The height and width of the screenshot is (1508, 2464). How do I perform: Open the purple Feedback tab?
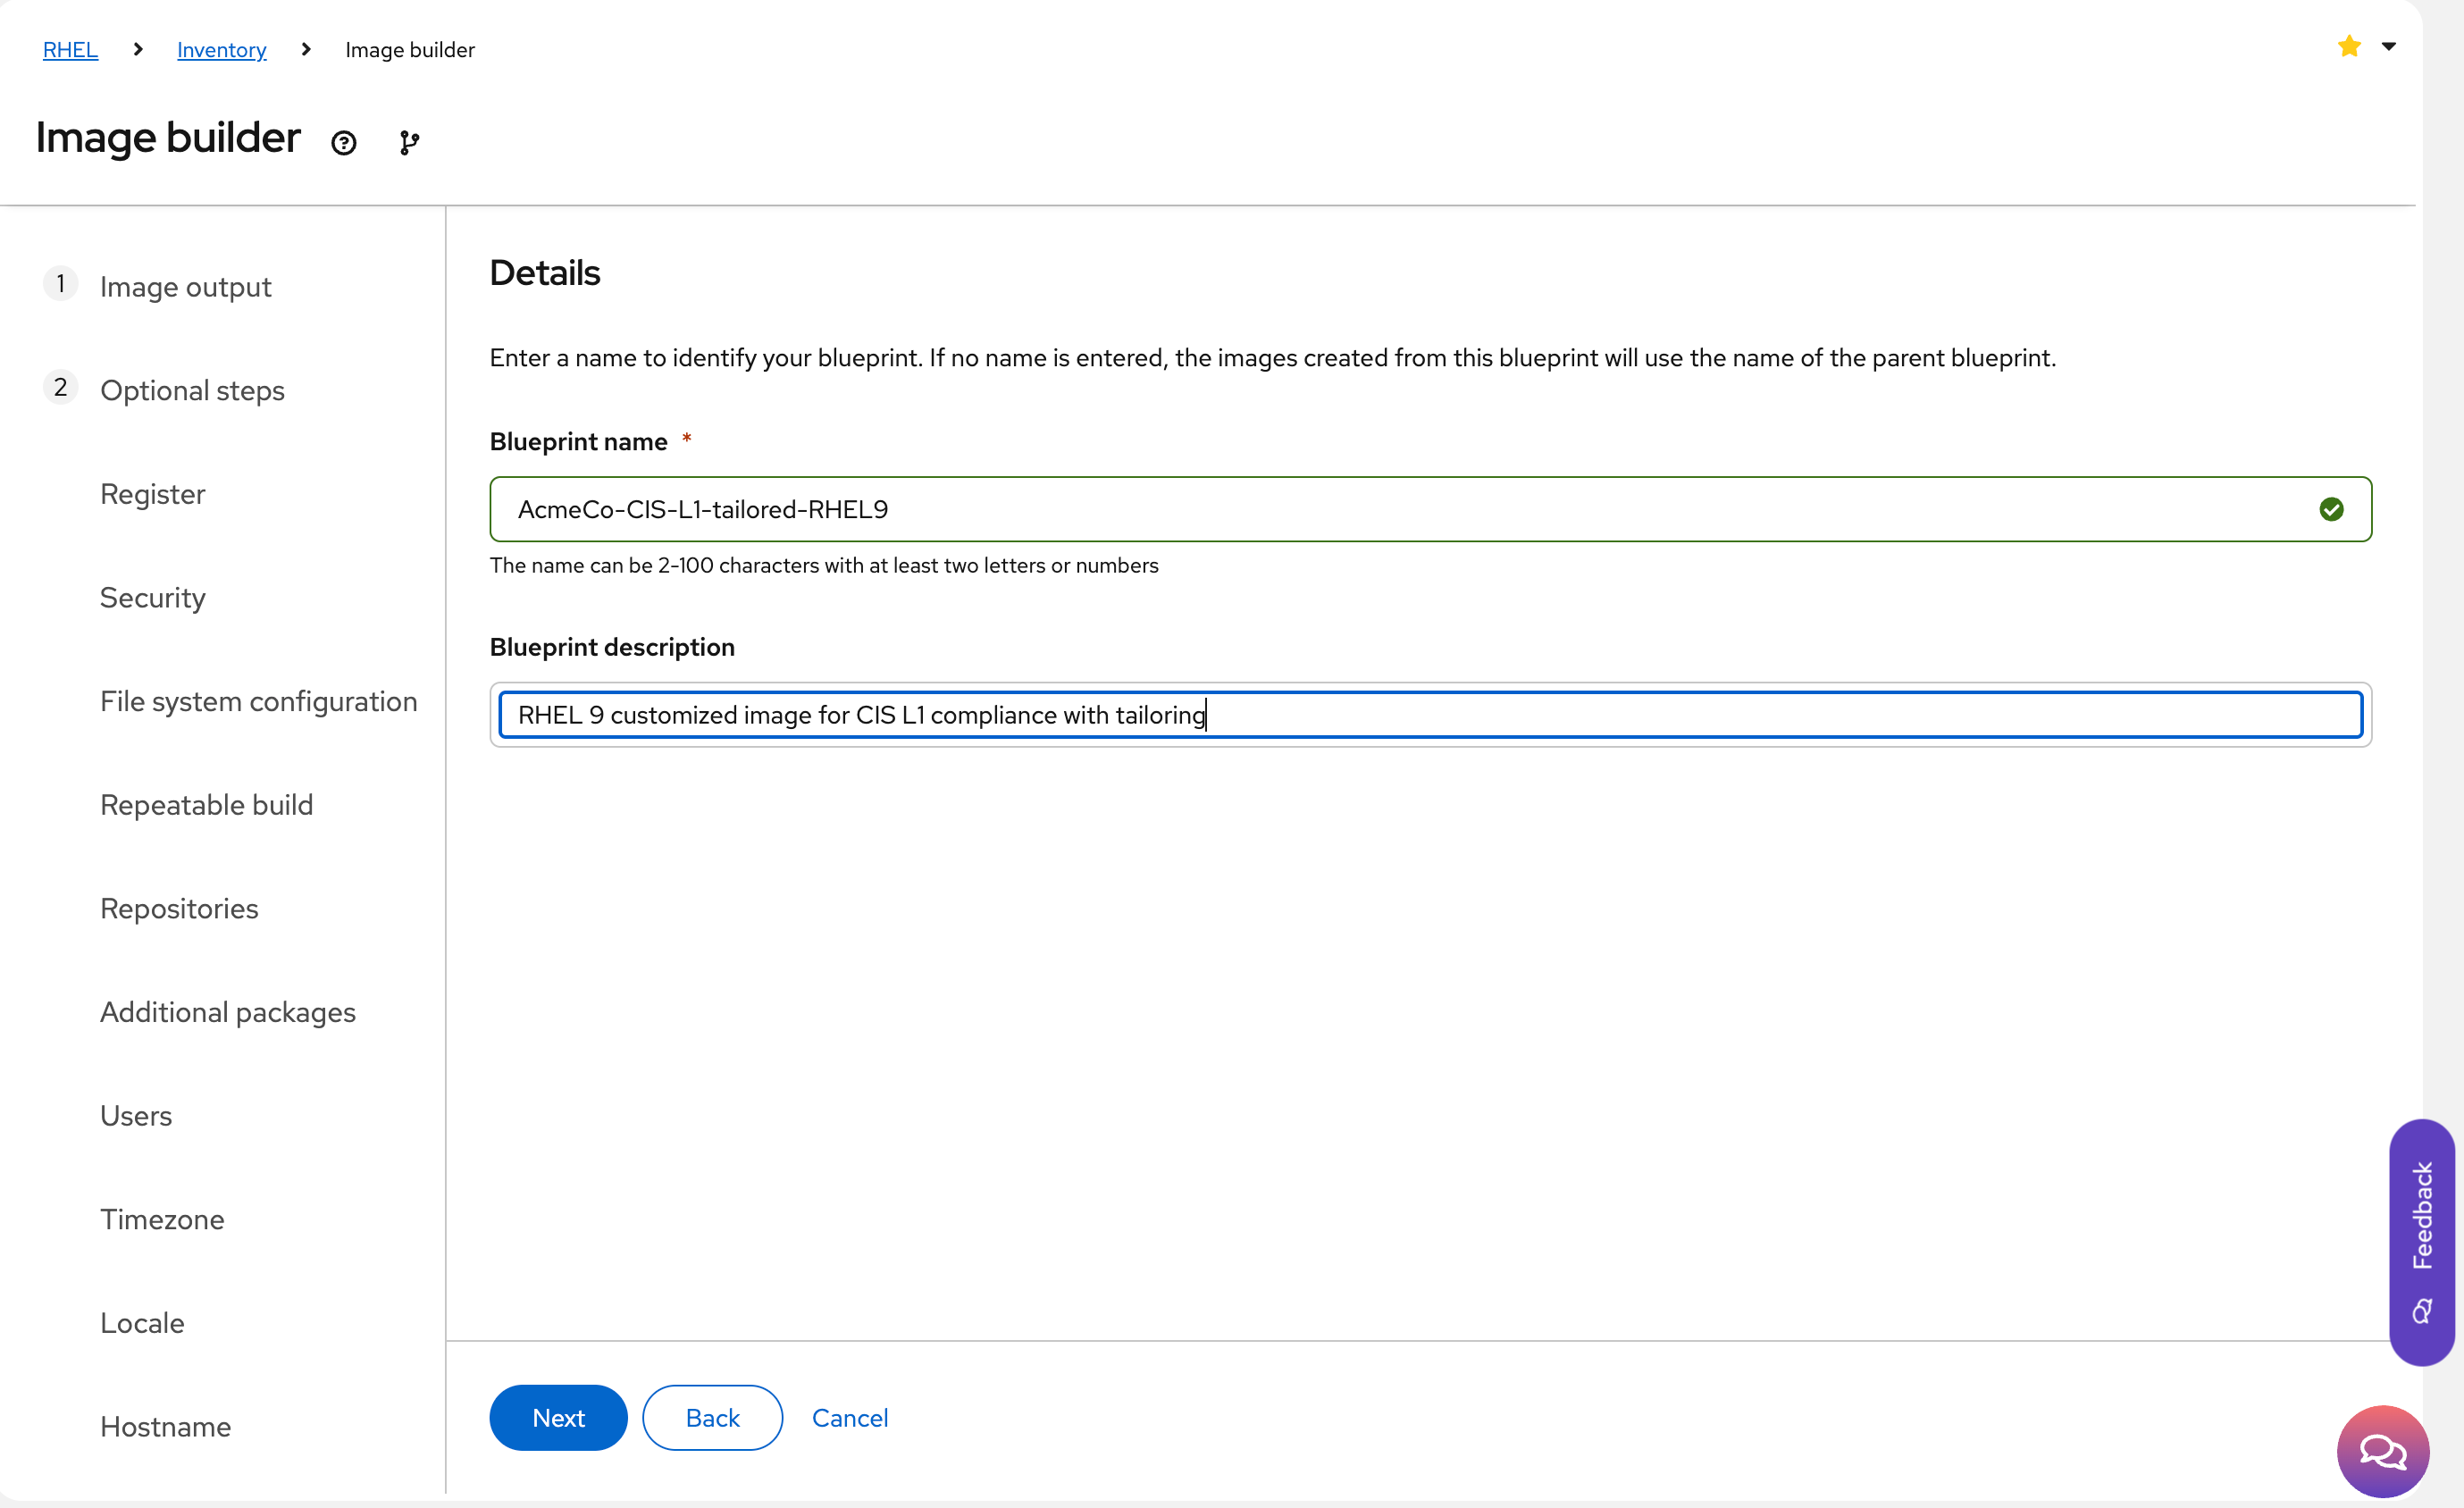click(2421, 1240)
